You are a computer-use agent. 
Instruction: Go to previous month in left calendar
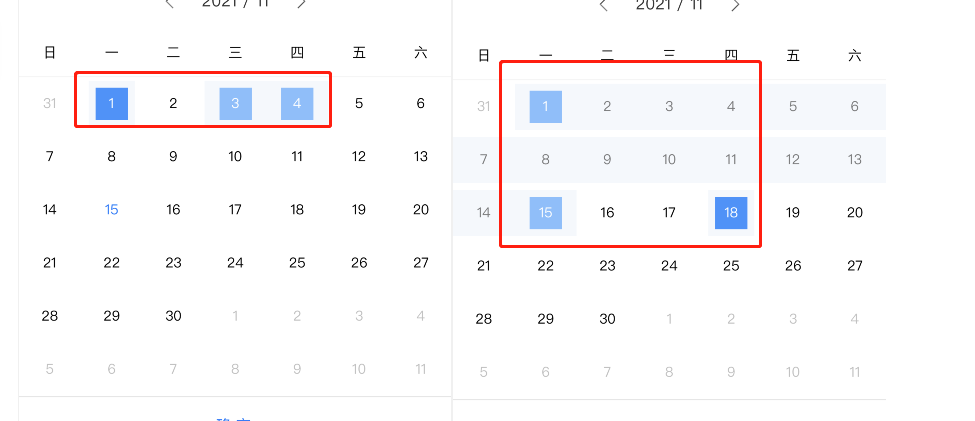[169, 3]
